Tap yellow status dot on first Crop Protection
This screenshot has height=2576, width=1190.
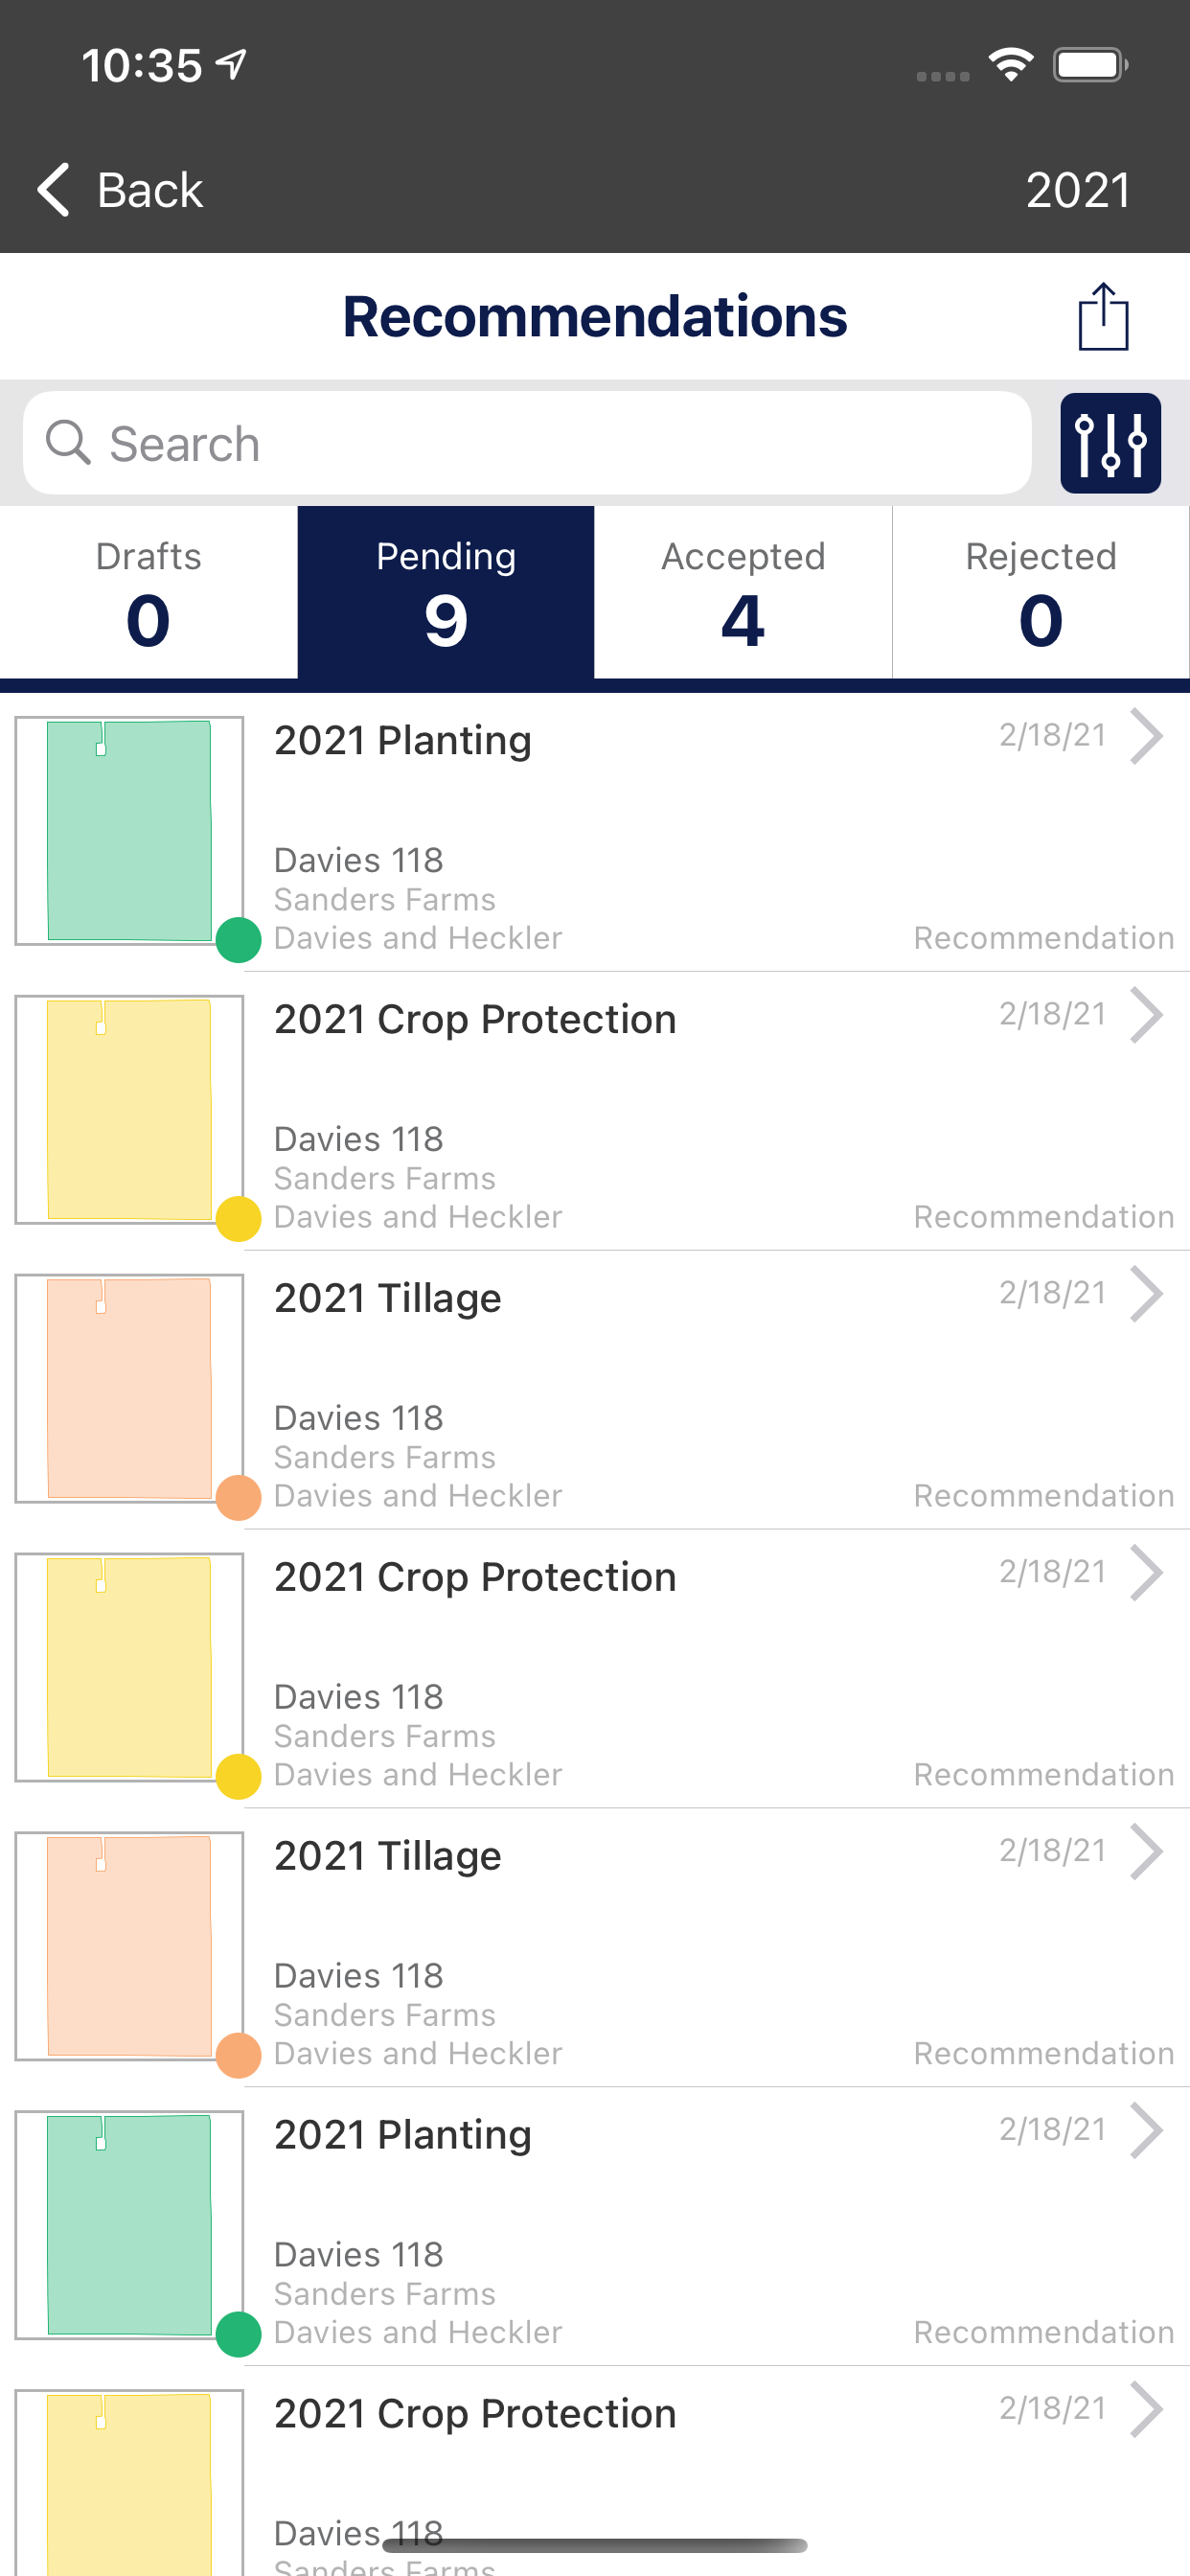pyautogui.click(x=239, y=1218)
